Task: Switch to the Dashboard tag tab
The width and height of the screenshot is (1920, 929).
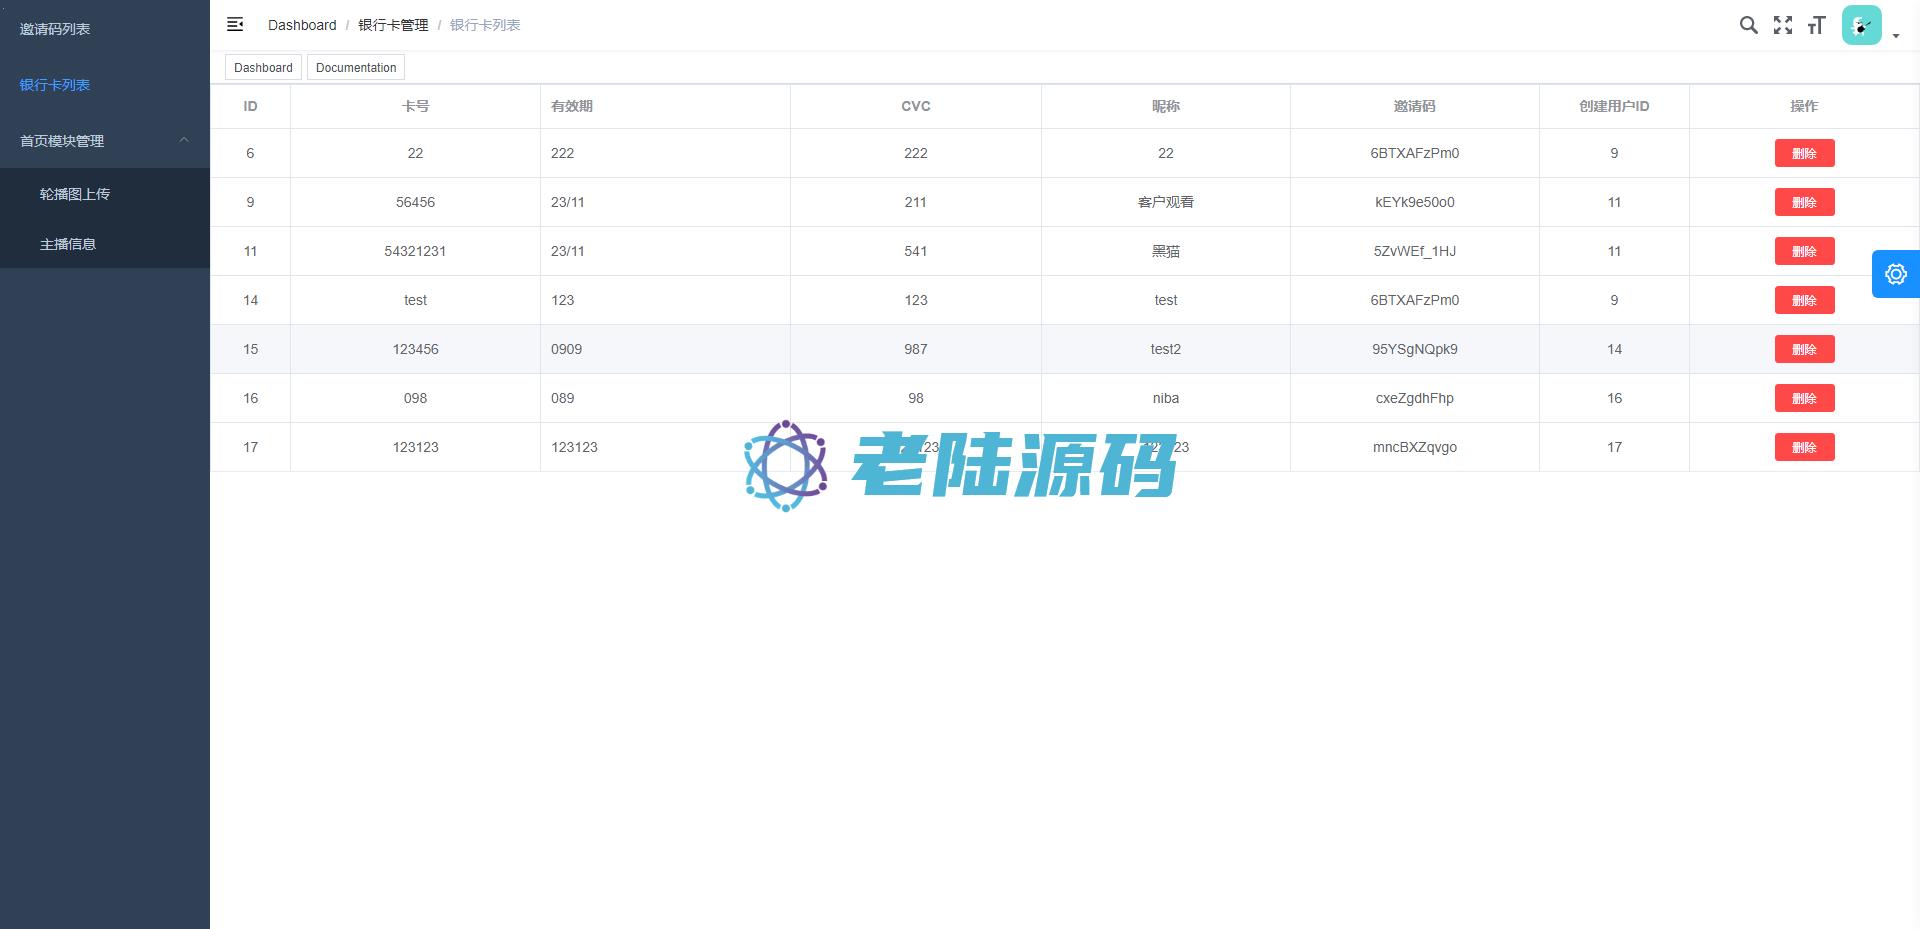Action: (263, 68)
